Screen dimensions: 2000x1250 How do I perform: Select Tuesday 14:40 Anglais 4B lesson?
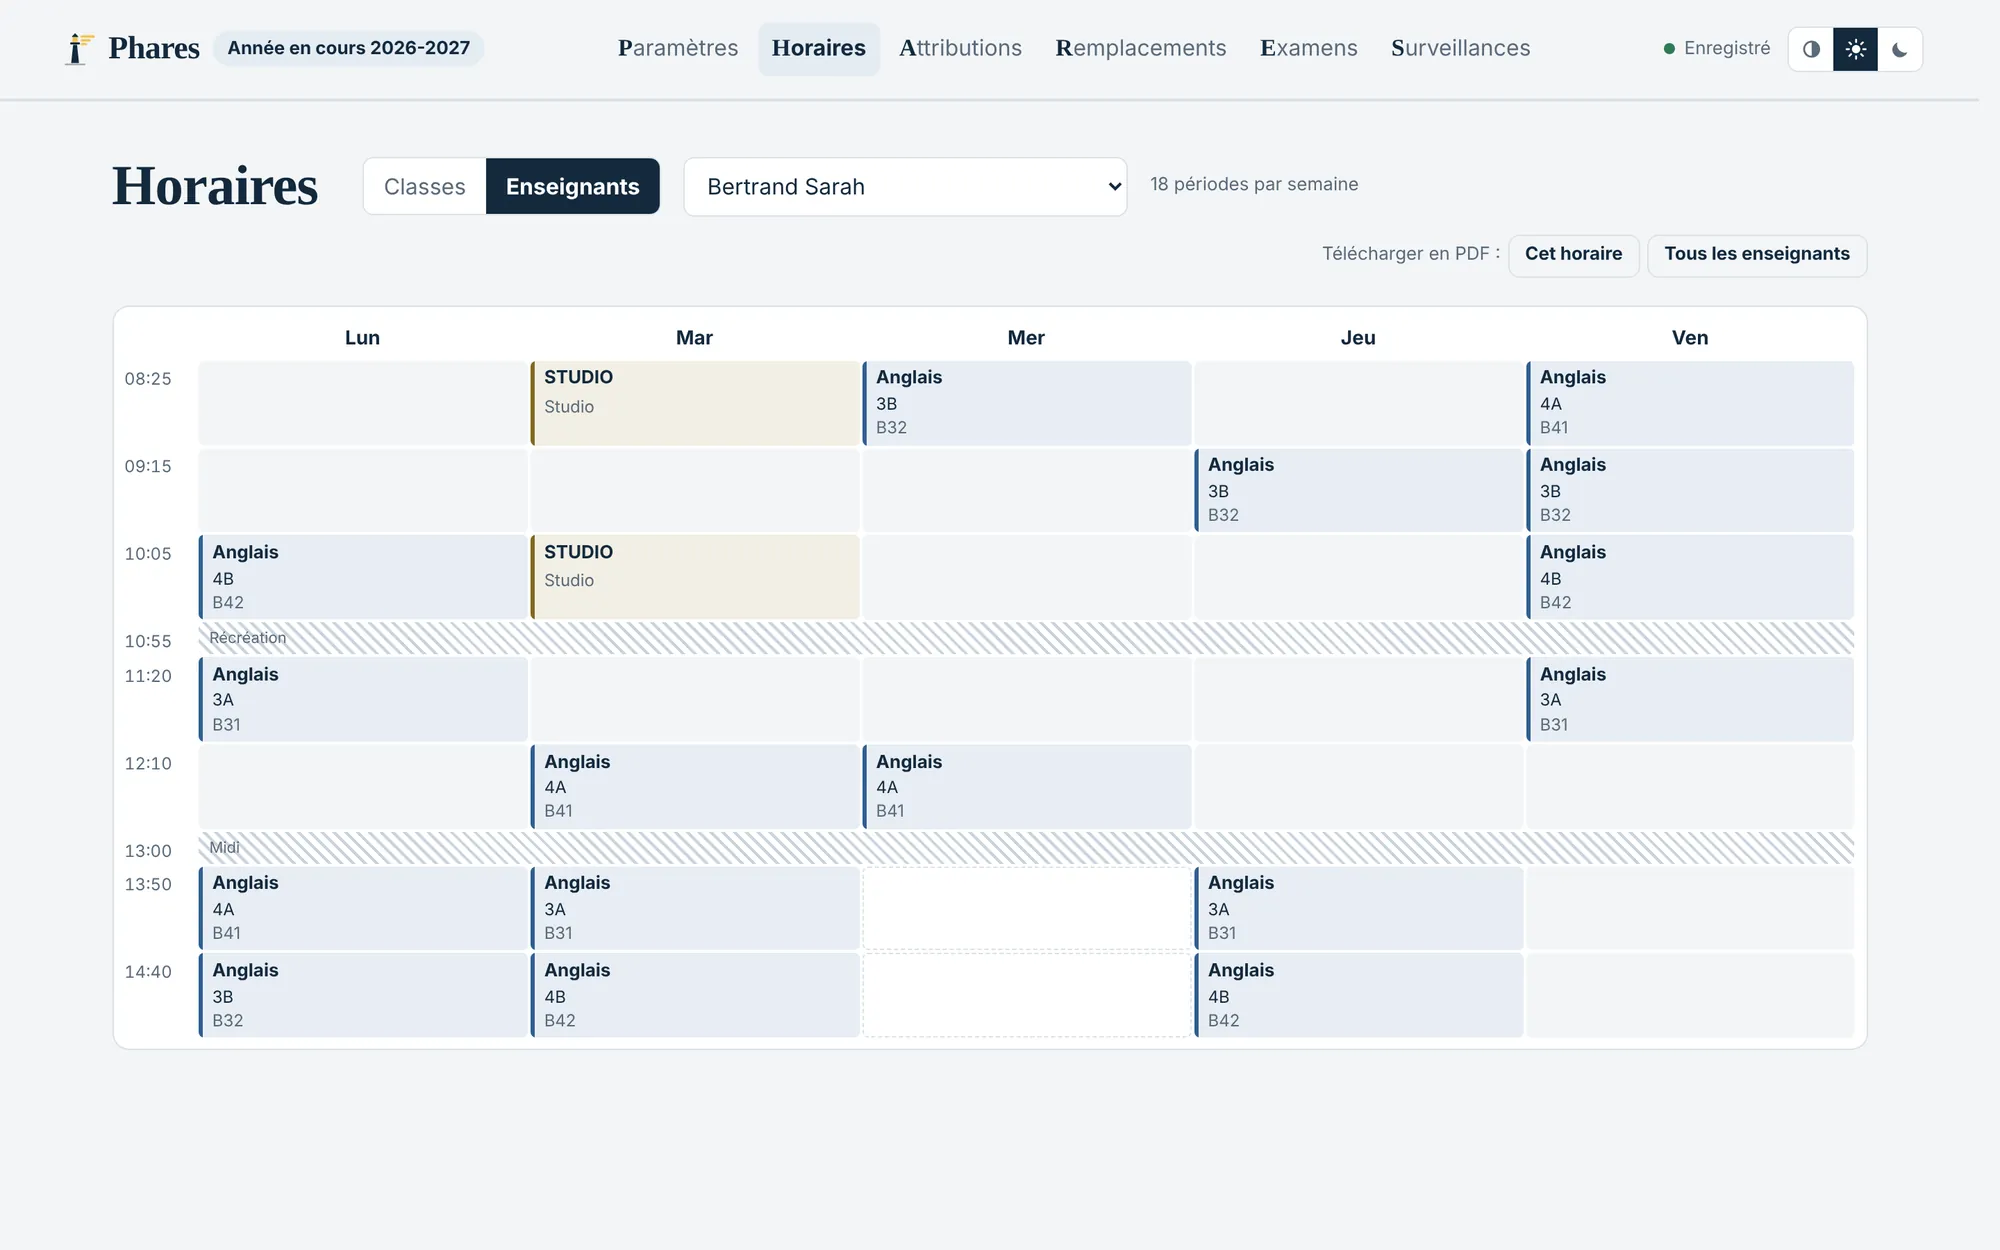point(695,995)
